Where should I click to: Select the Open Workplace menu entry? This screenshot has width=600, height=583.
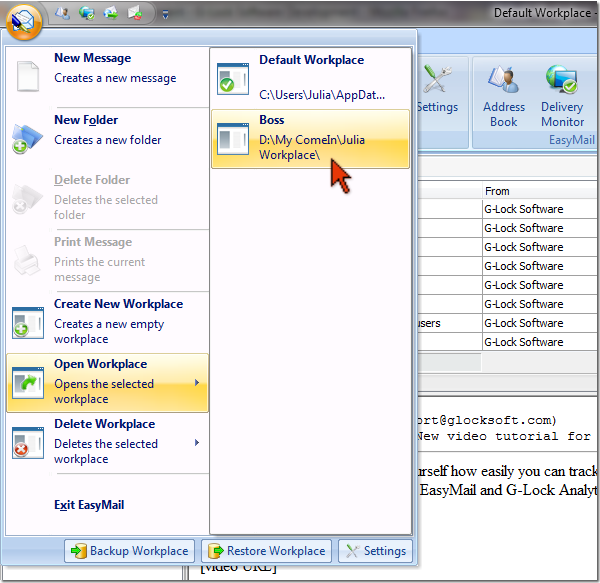tap(108, 383)
